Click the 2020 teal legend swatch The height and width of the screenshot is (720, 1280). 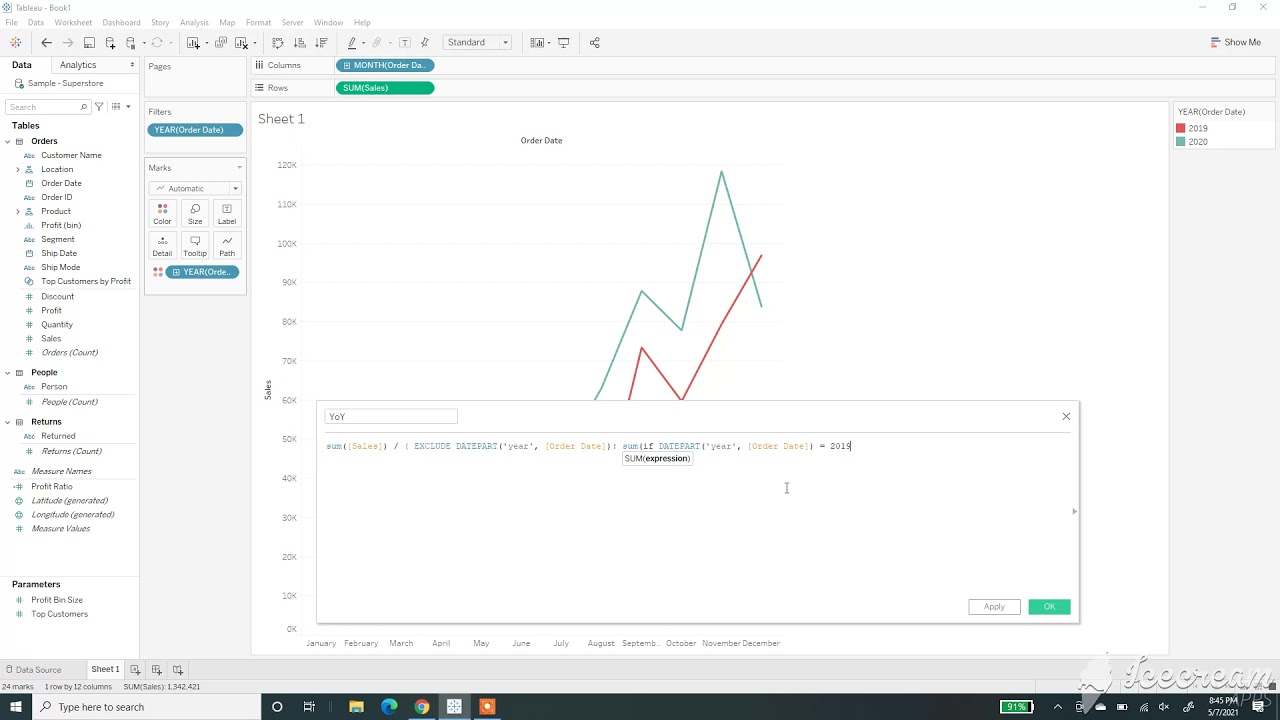1181,142
